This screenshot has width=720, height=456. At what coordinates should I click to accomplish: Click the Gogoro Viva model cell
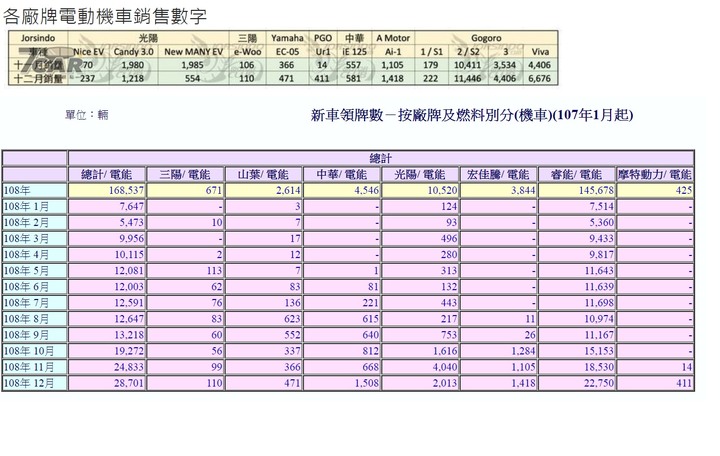[540, 51]
